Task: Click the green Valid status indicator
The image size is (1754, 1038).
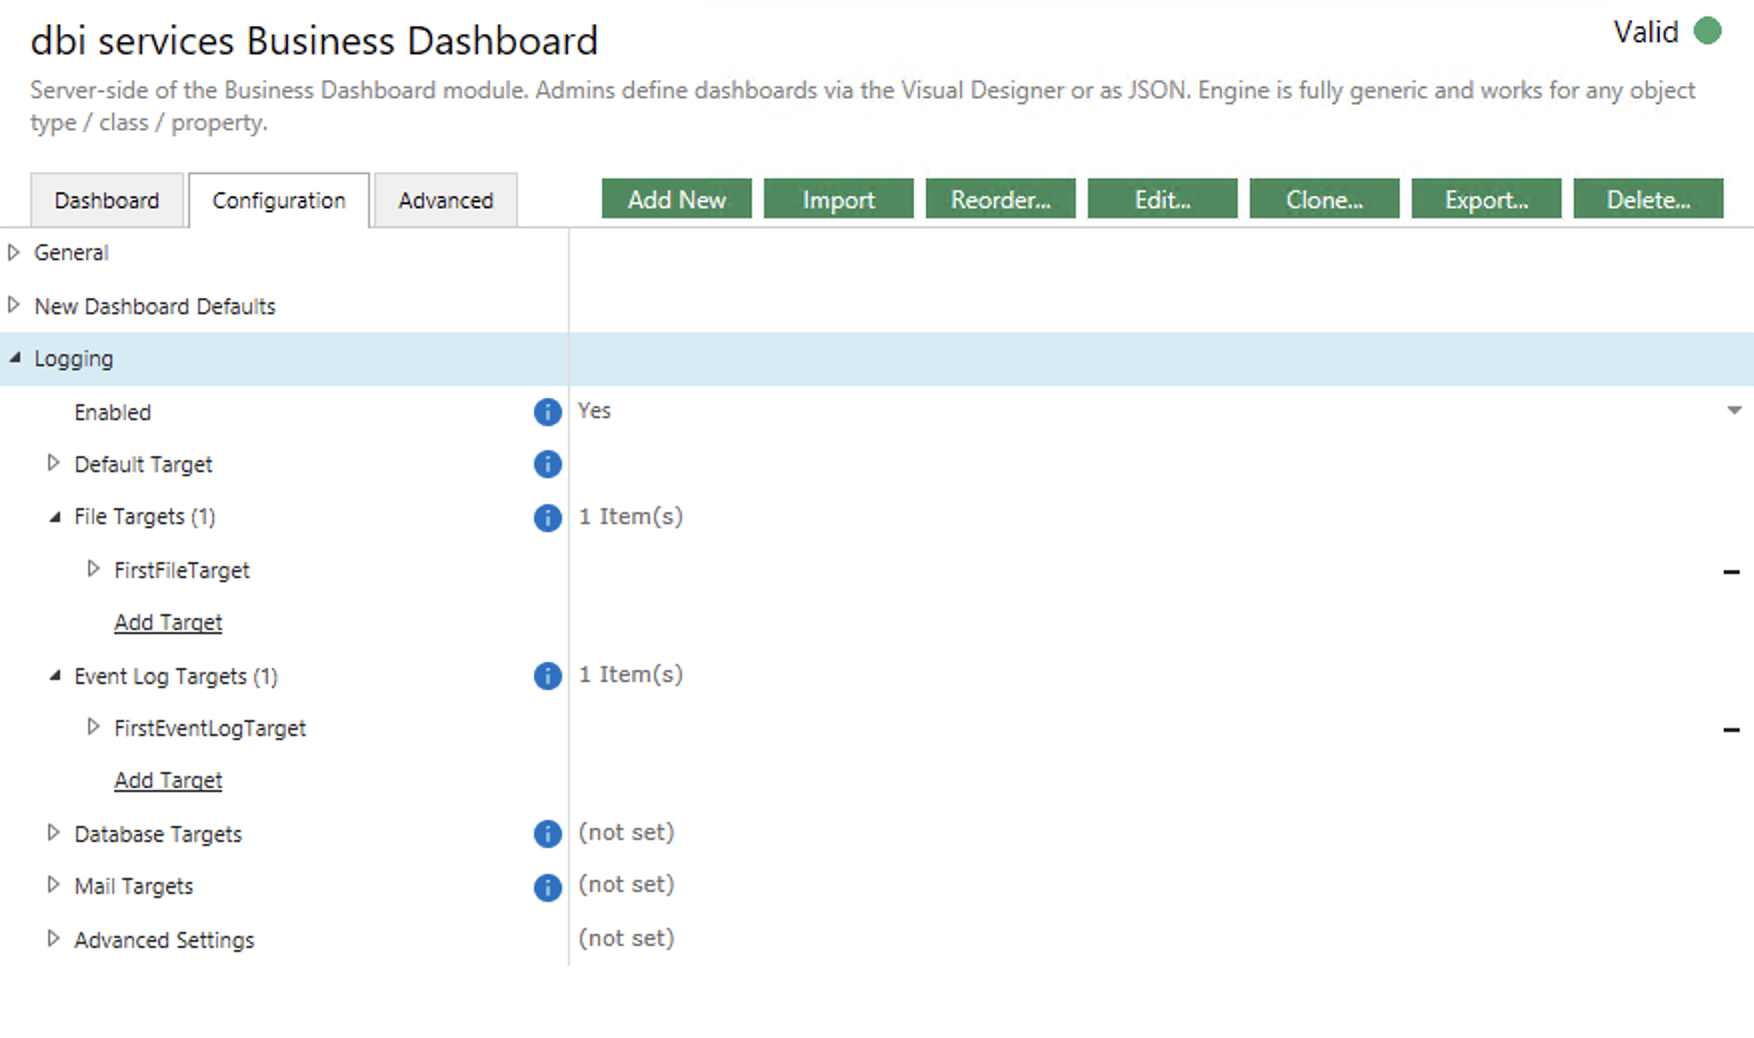Action: coord(1708,32)
